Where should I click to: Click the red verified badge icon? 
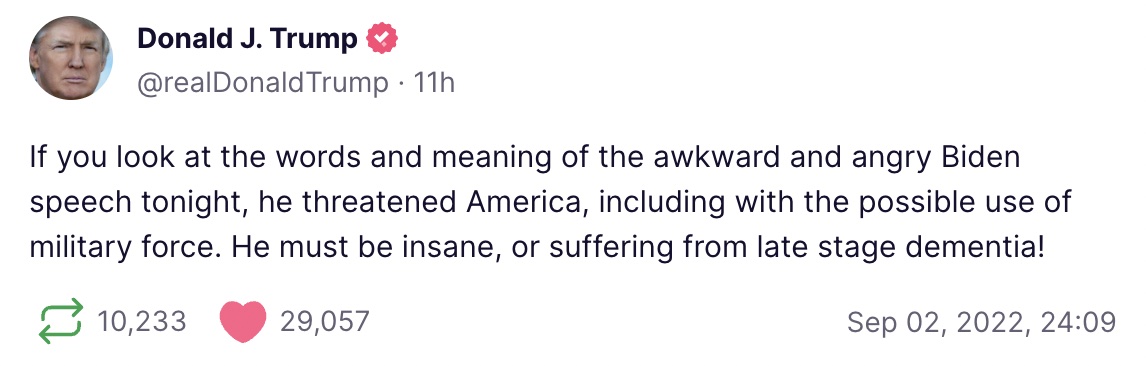(382, 38)
